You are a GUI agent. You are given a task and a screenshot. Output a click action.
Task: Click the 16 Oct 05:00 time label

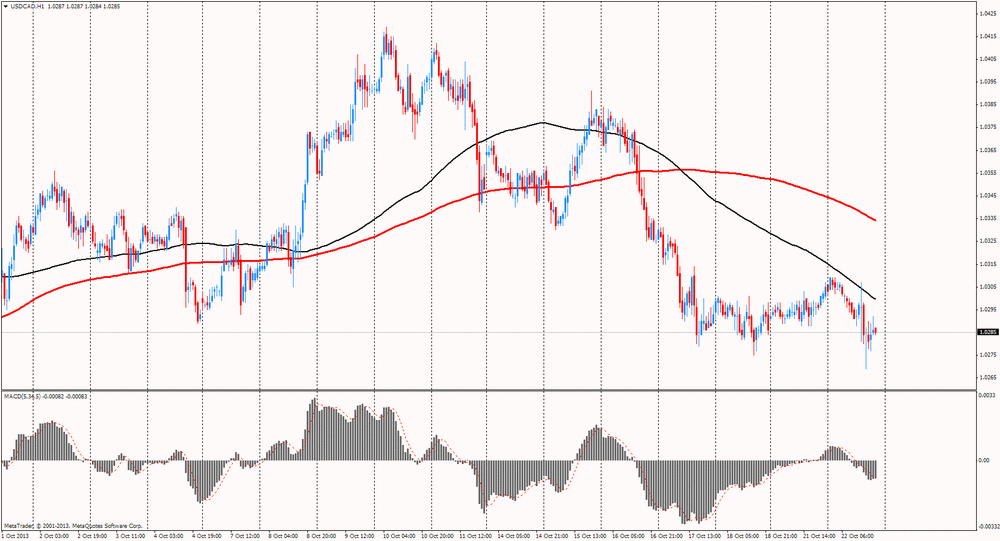[629, 536]
